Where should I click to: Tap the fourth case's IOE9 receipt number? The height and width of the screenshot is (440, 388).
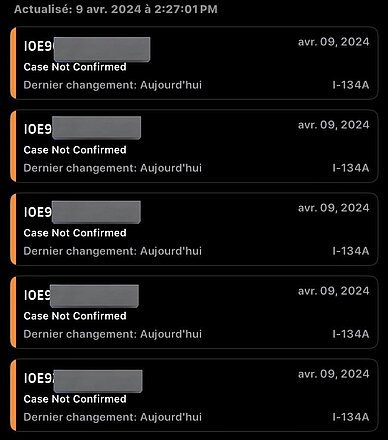pyautogui.click(x=81, y=296)
